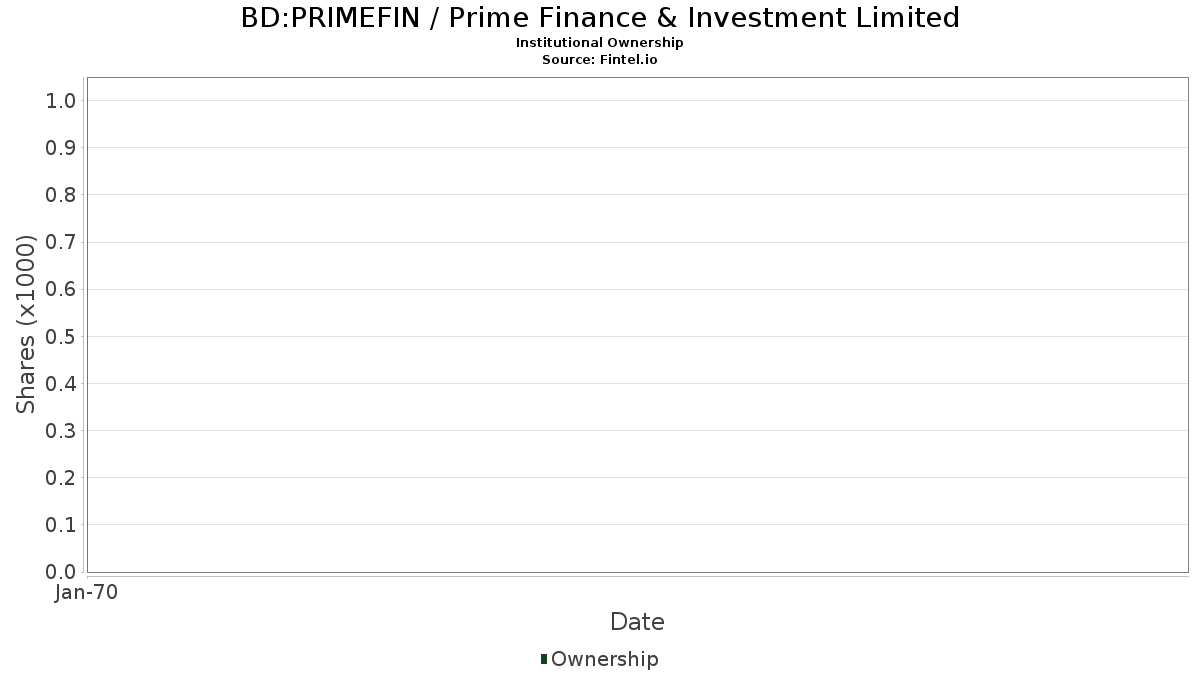
Task: Click the 0.6 y-axis tick label
Action: point(61,289)
